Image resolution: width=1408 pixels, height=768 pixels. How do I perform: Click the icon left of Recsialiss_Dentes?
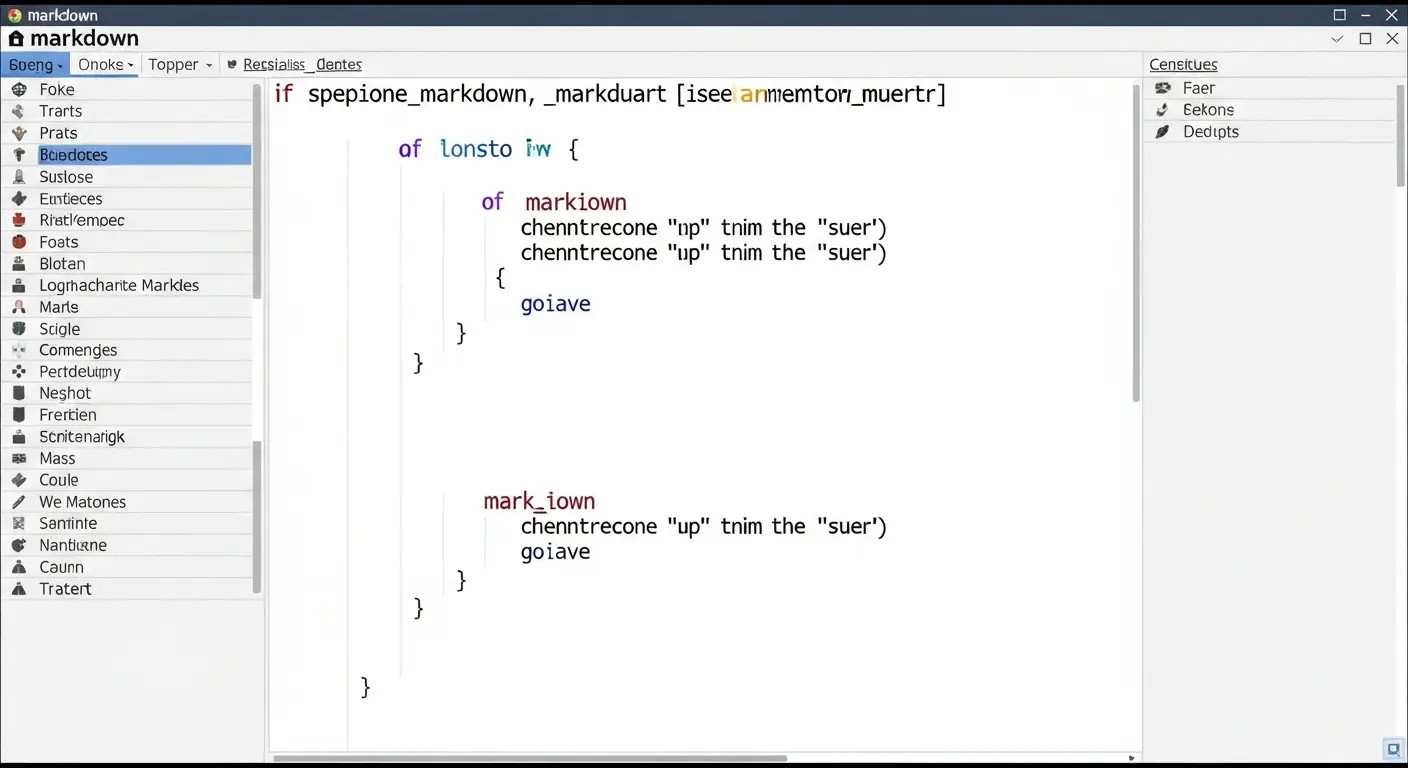(233, 64)
